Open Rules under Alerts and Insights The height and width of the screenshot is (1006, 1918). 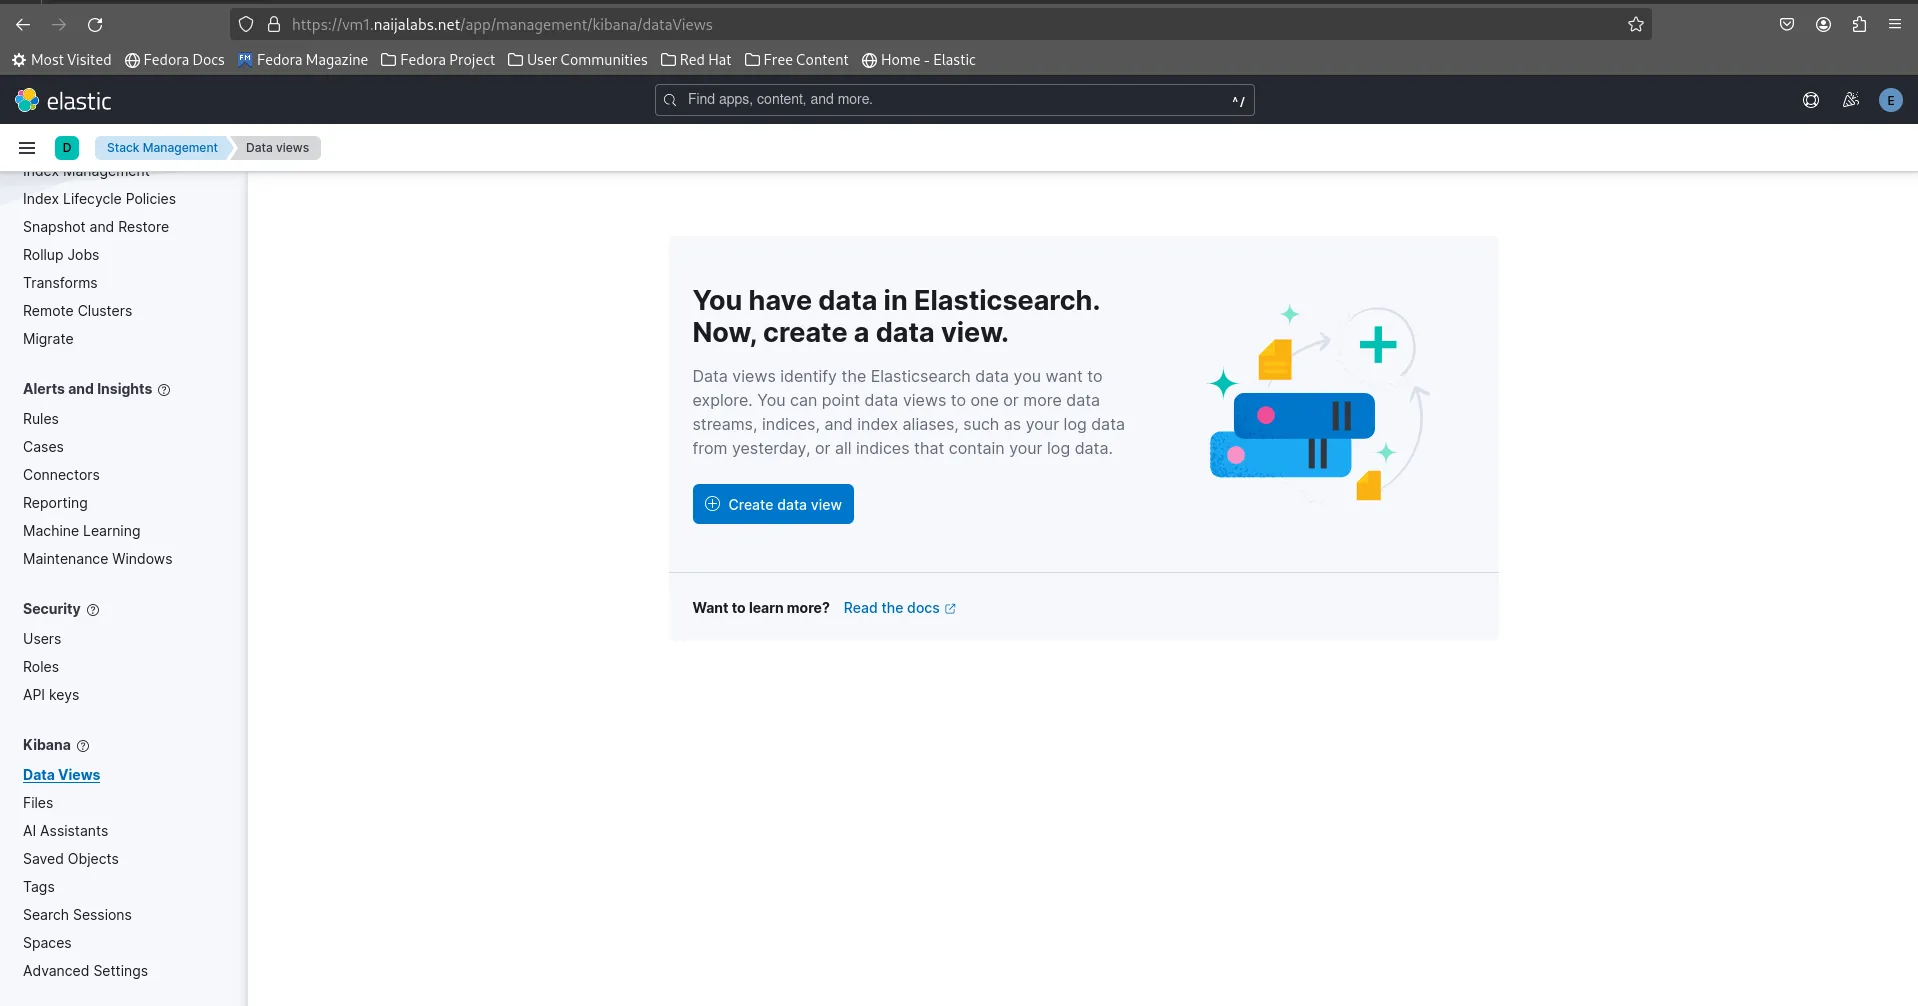pyautogui.click(x=41, y=419)
